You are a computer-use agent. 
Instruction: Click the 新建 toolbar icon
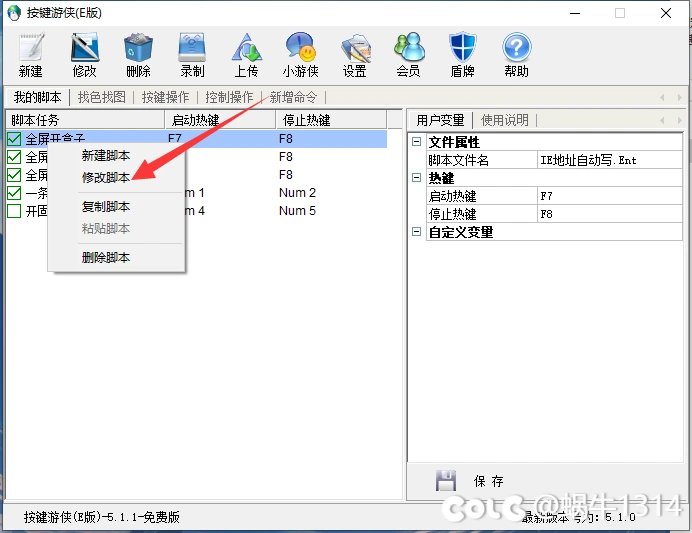click(31, 48)
